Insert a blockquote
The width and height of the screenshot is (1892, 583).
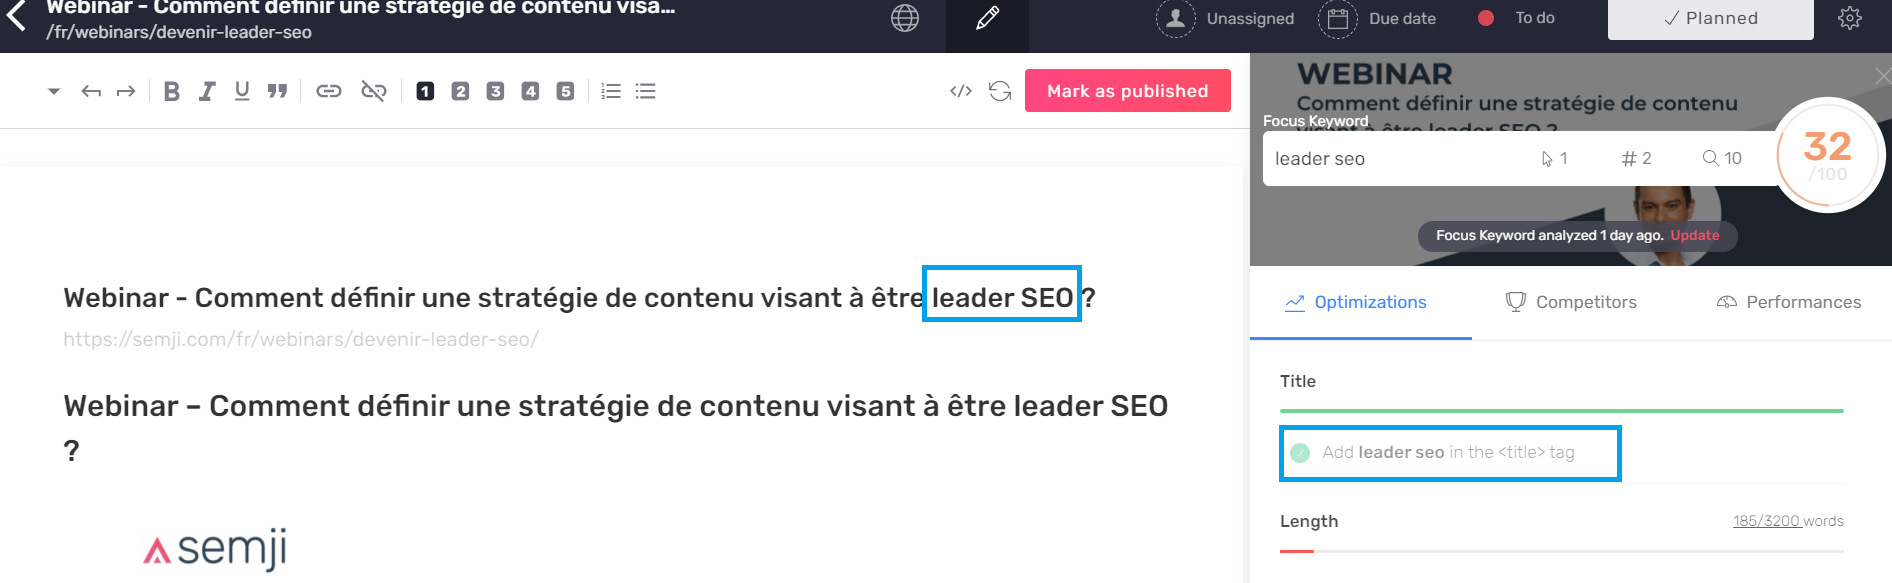pos(277,91)
